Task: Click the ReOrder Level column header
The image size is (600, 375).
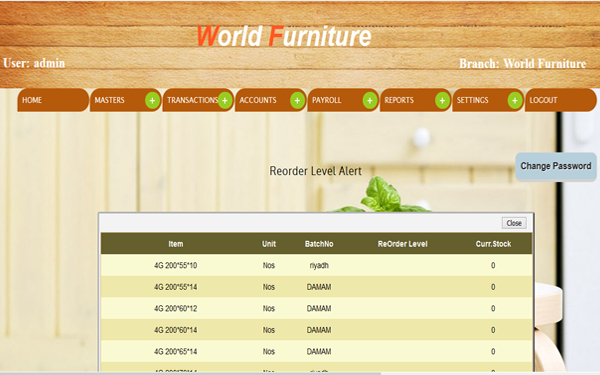Action: pyautogui.click(x=403, y=244)
